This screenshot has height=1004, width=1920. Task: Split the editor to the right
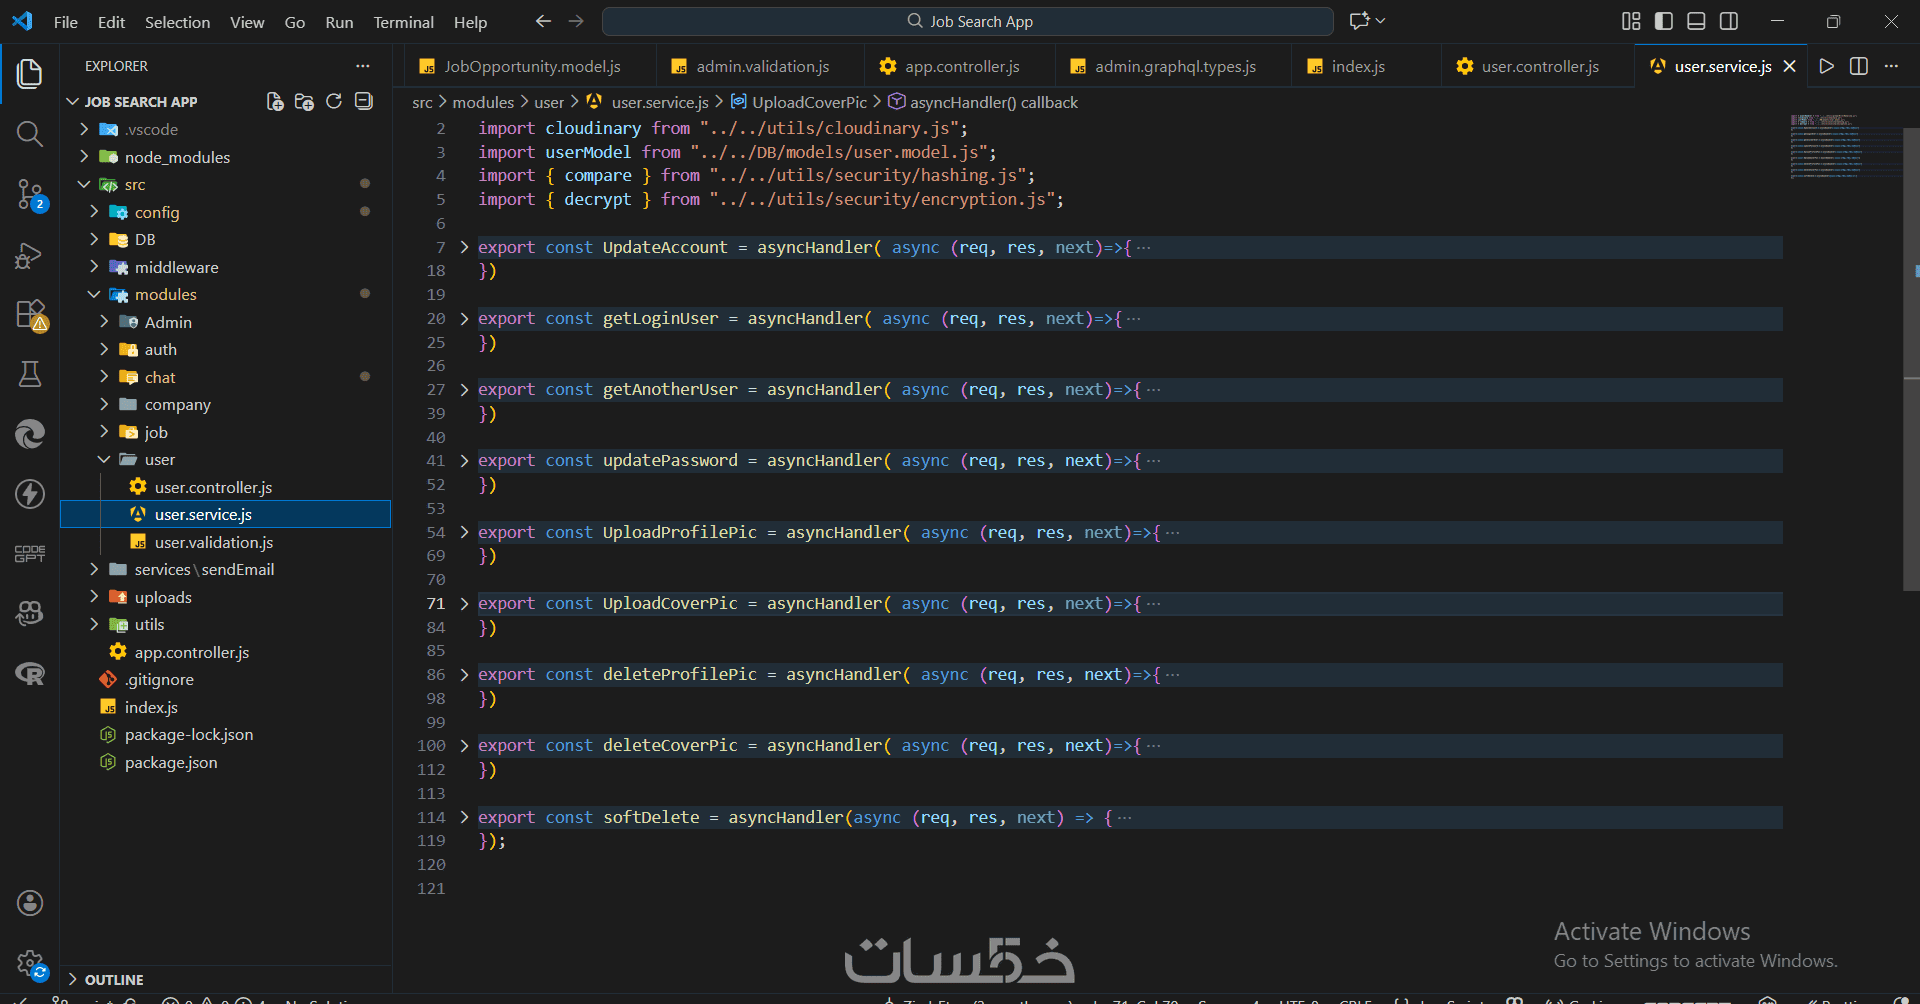click(1859, 66)
